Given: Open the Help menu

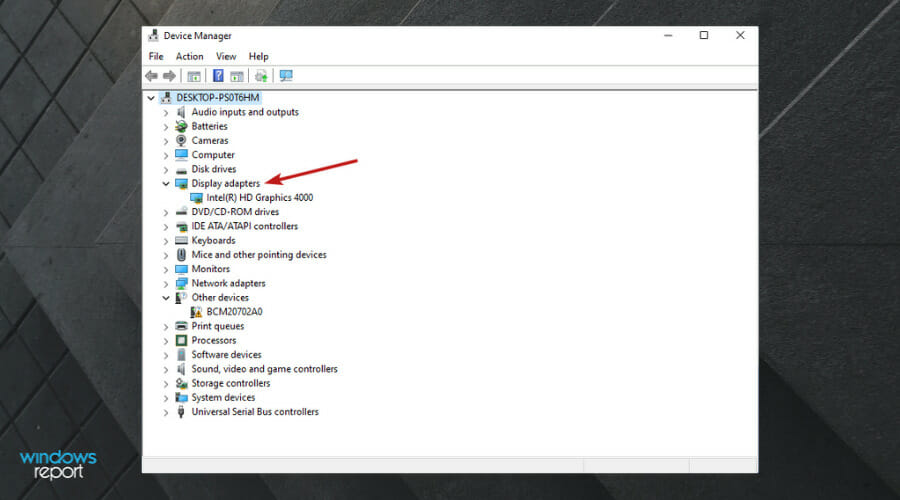Looking at the screenshot, I should coord(258,56).
